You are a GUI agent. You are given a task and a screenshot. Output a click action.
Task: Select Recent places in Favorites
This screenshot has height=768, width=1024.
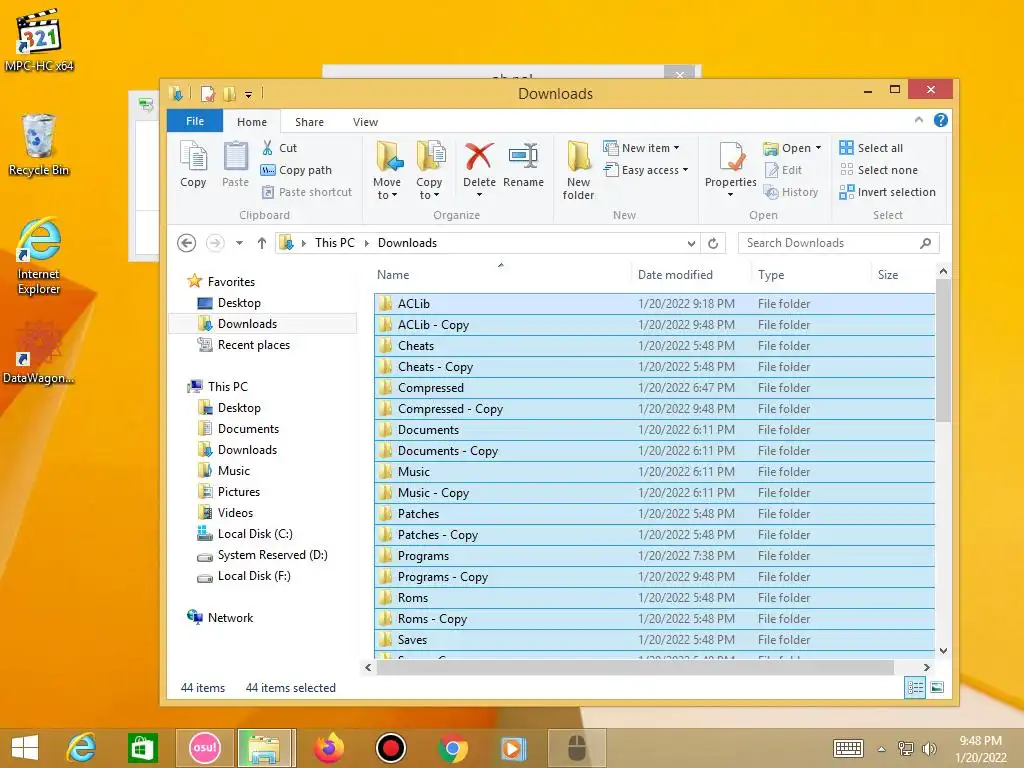point(253,345)
